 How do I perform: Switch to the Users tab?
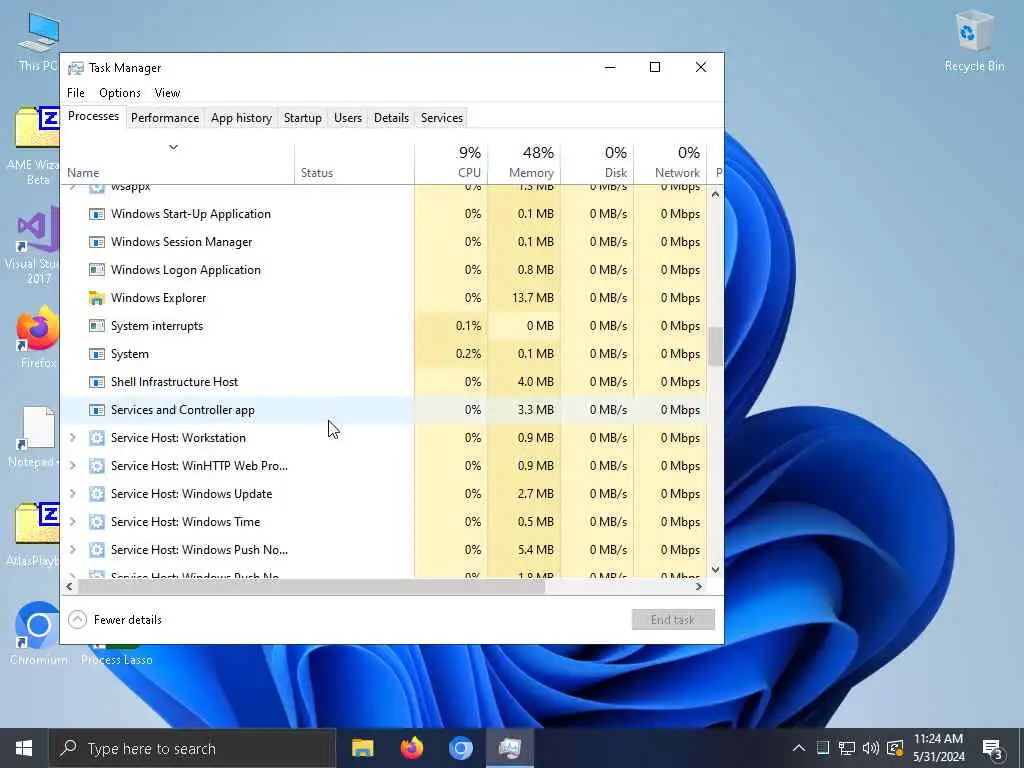[347, 118]
